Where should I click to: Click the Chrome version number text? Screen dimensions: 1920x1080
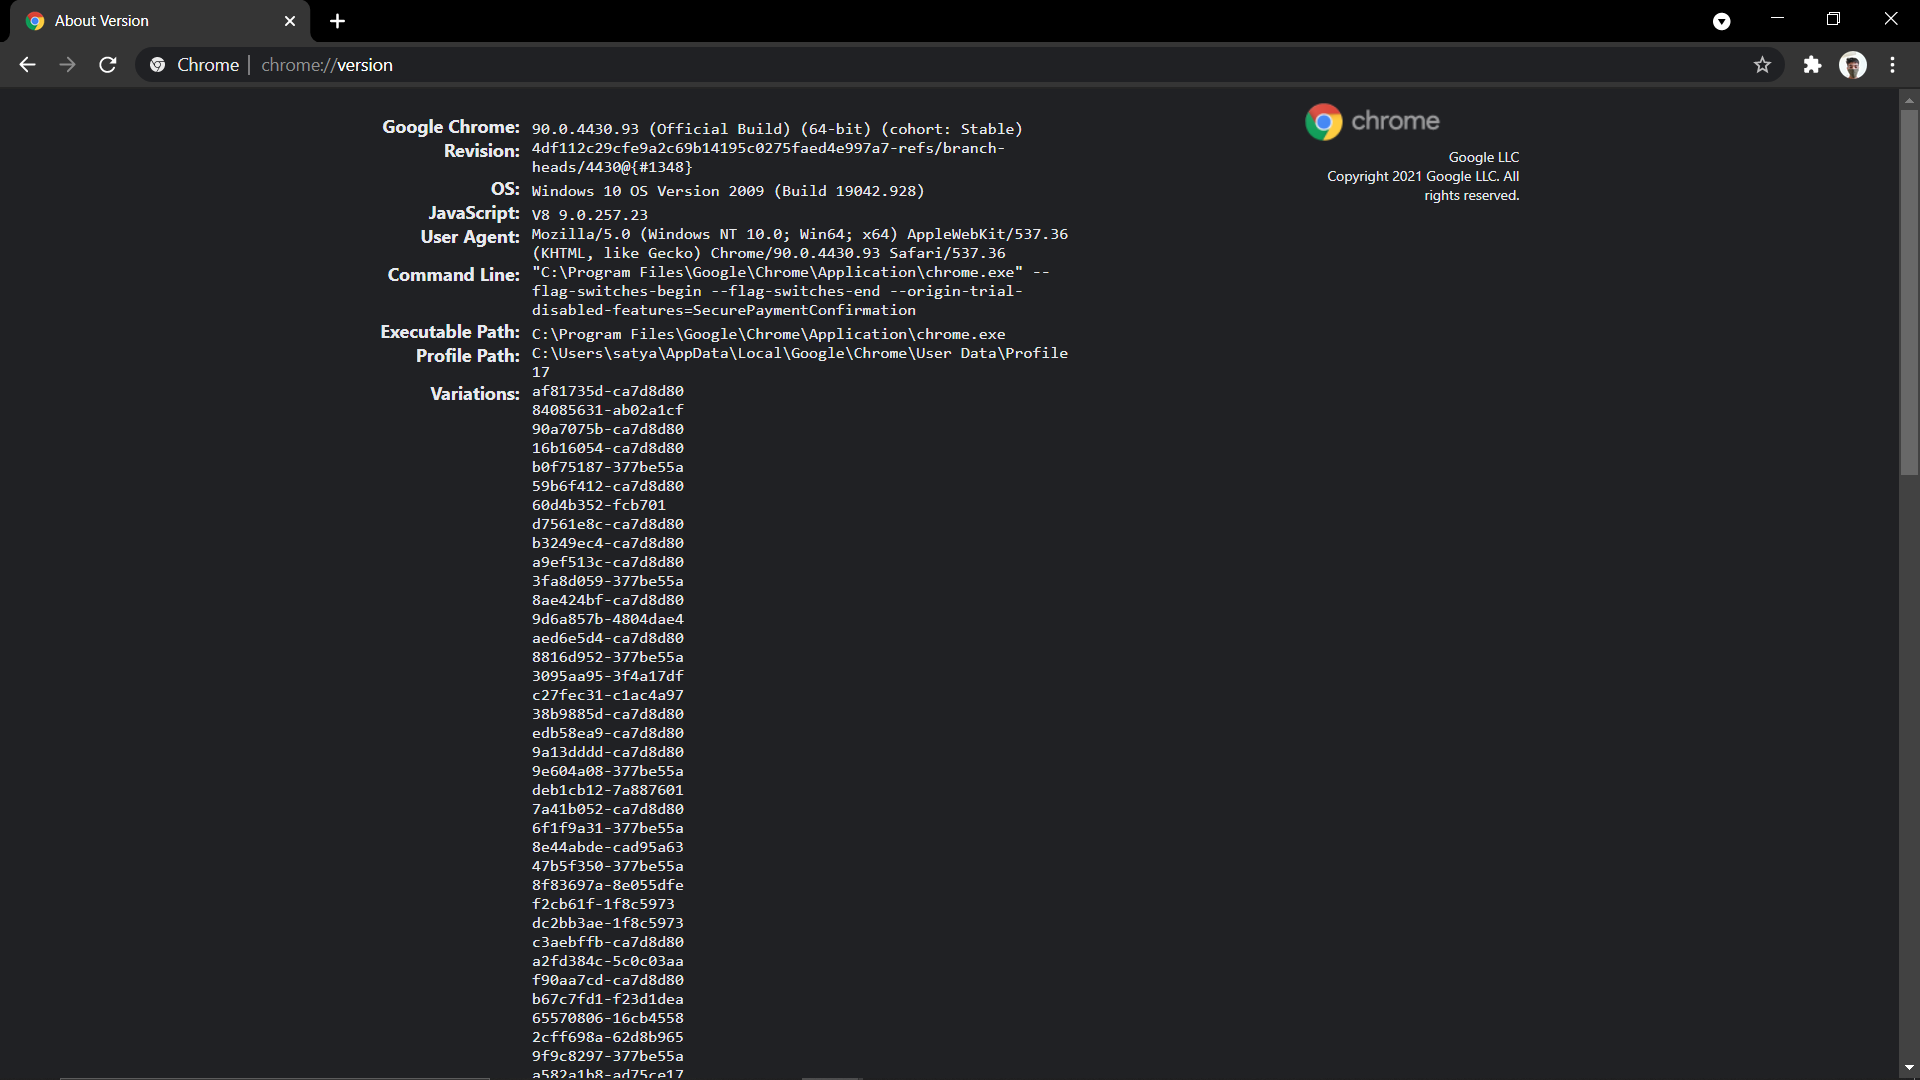pyautogui.click(x=585, y=129)
